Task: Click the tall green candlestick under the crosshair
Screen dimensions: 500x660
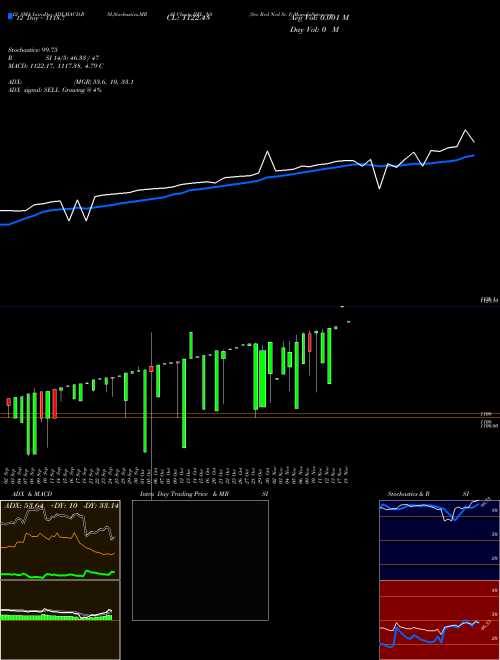Action: point(145,411)
